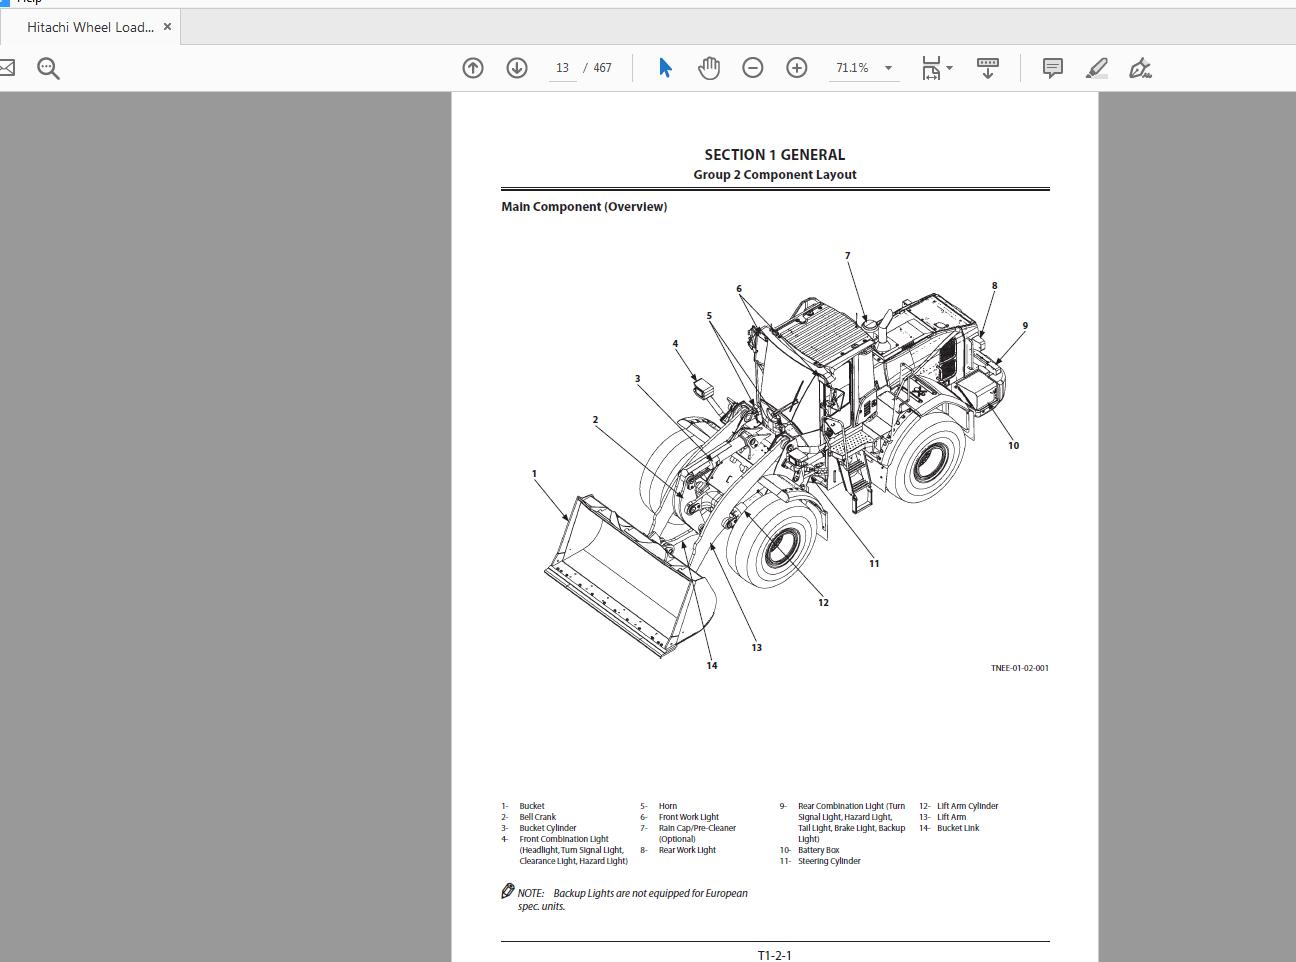Click the Bell Crank legend entry
This screenshot has width=1296, height=962.
point(529,817)
